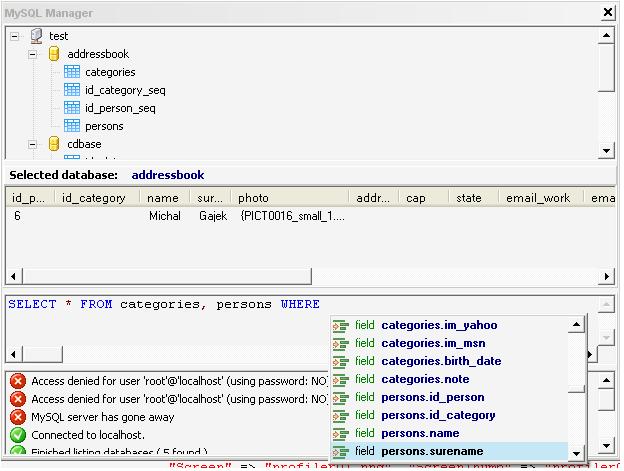Sort by the photo column header
624x471 pixels.
pyautogui.click(x=290, y=198)
